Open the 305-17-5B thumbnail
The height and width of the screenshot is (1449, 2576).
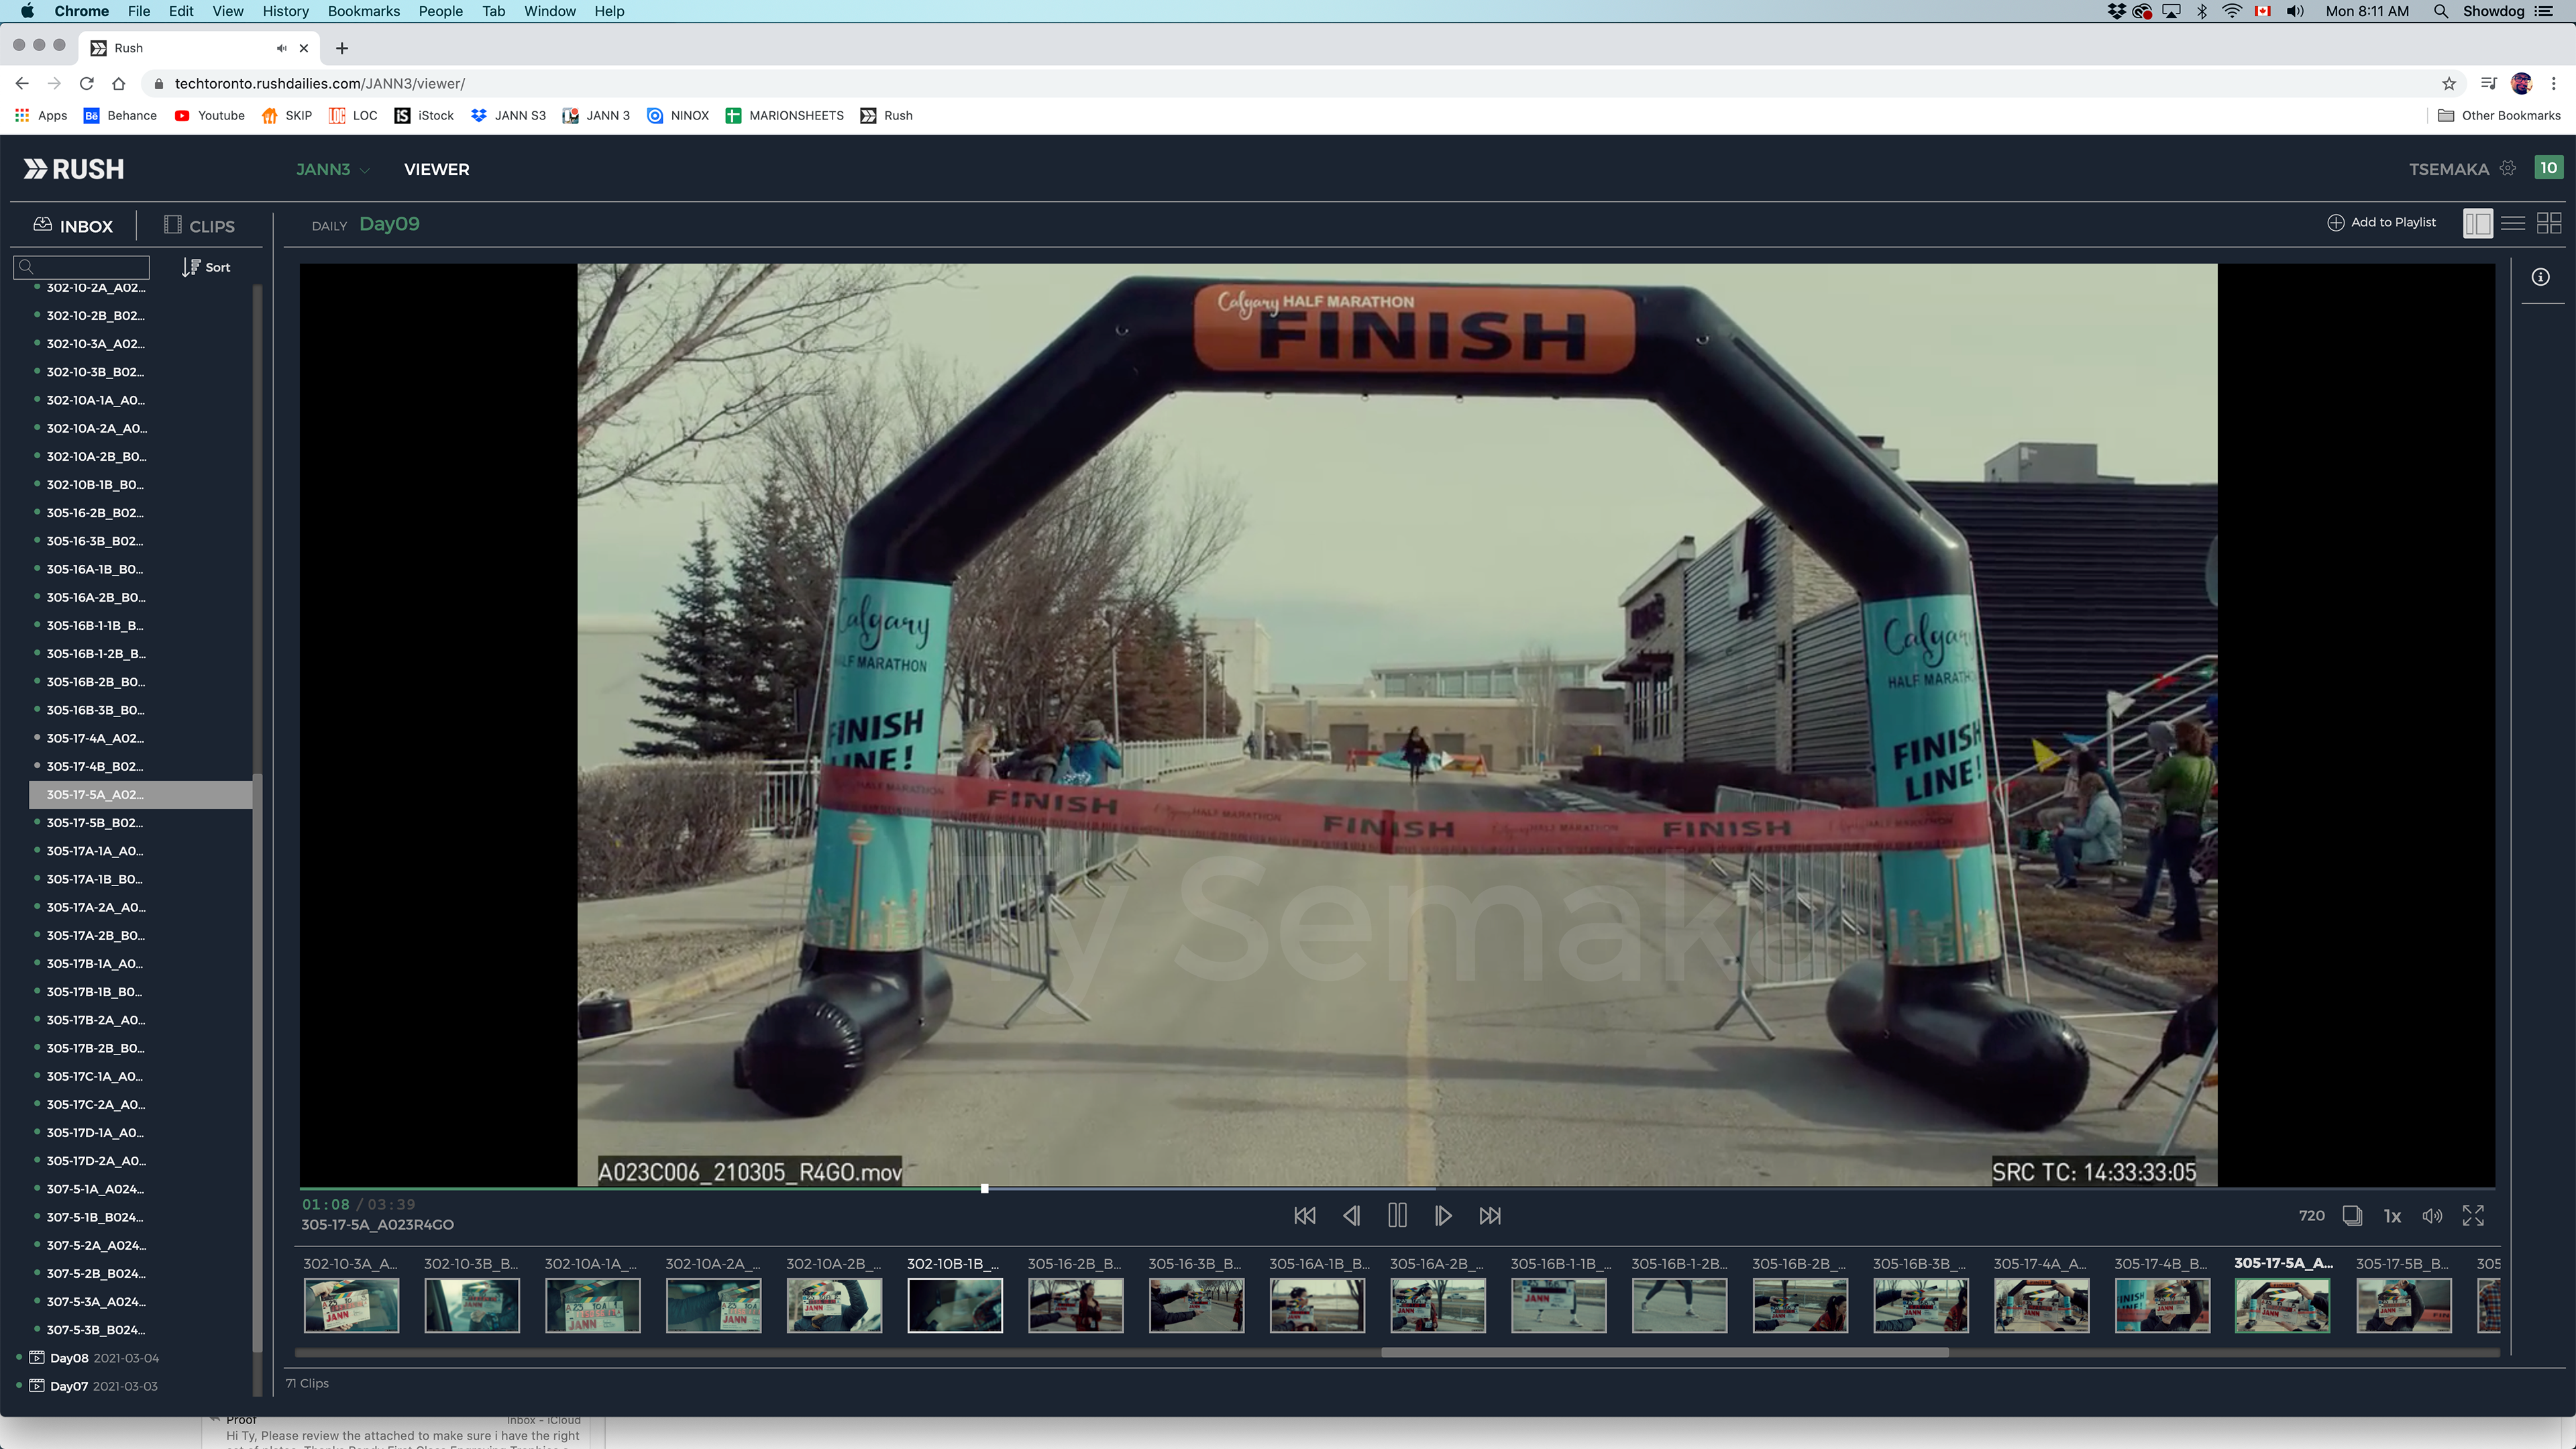pyautogui.click(x=2403, y=1305)
